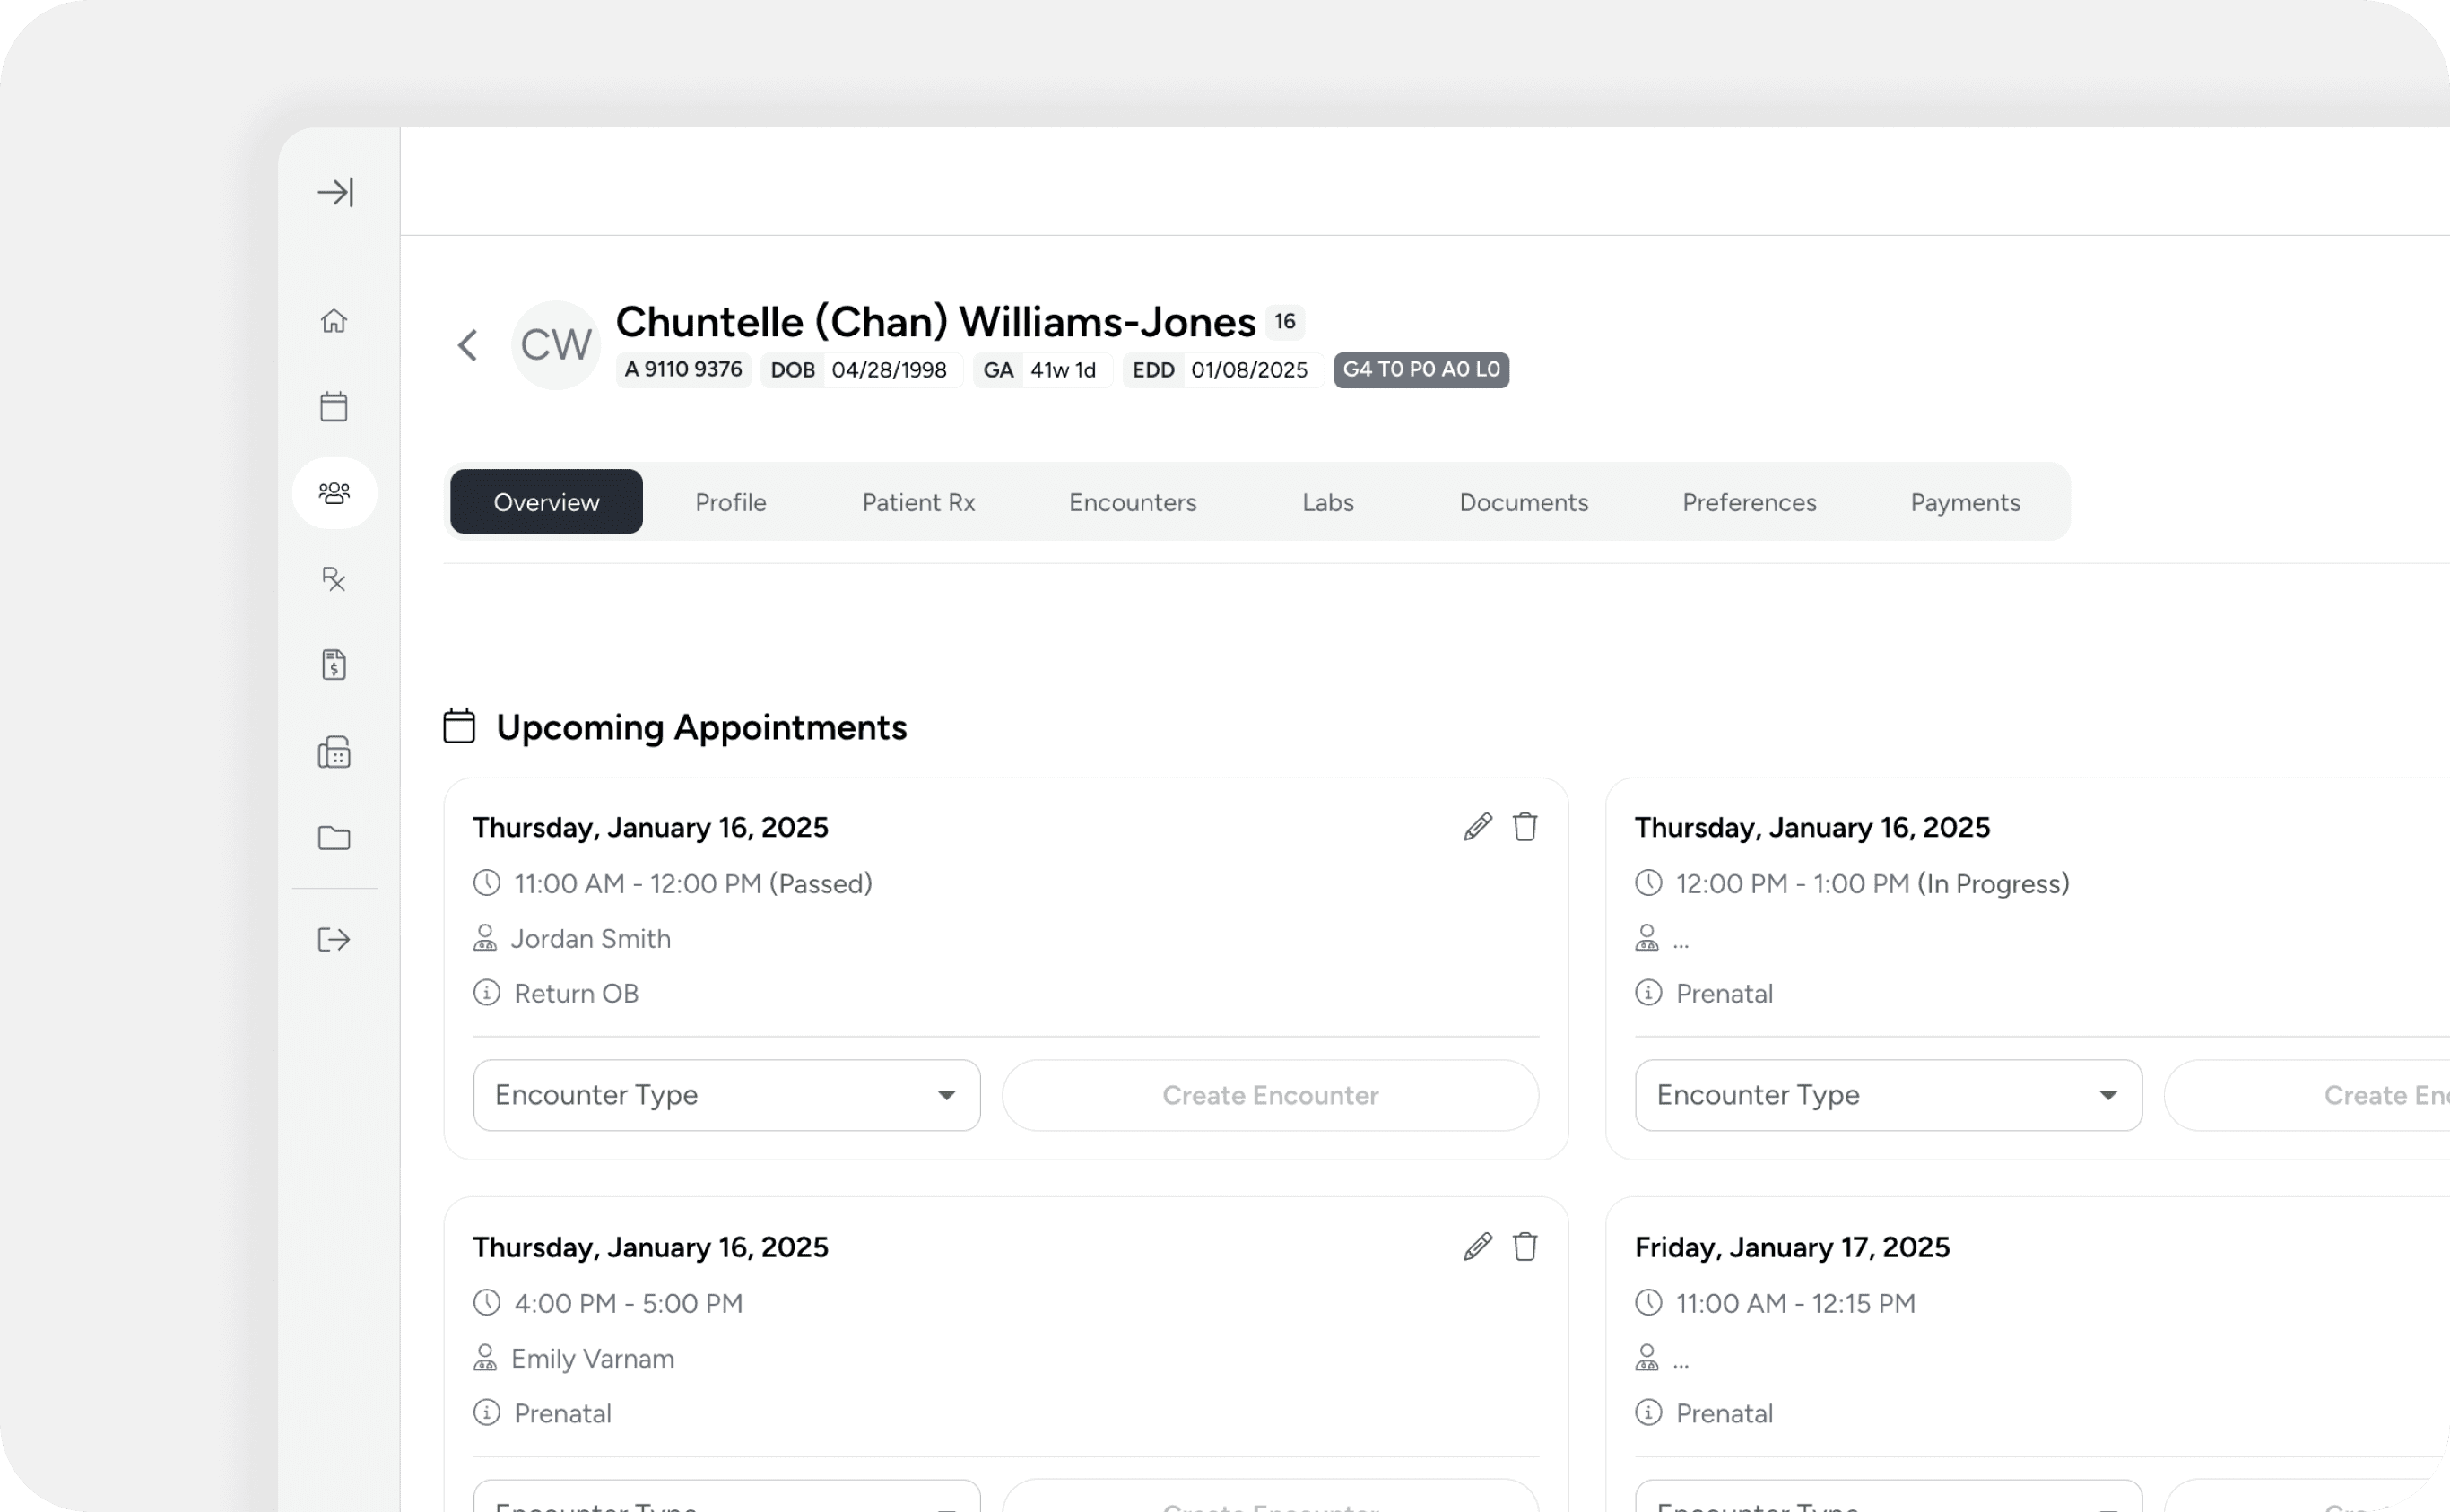Click Create Encounter for Return OB appointment

click(1270, 1095)
